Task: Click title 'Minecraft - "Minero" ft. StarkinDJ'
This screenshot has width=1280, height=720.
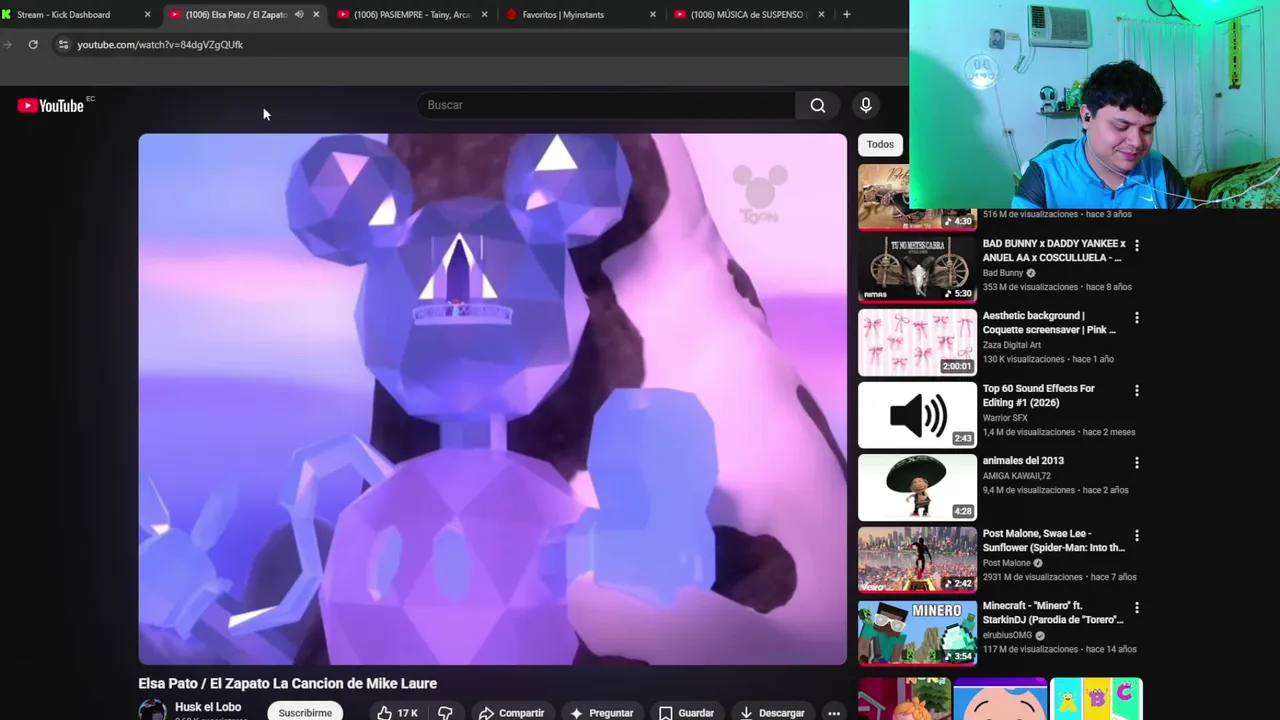Action: coord(1053,612)
